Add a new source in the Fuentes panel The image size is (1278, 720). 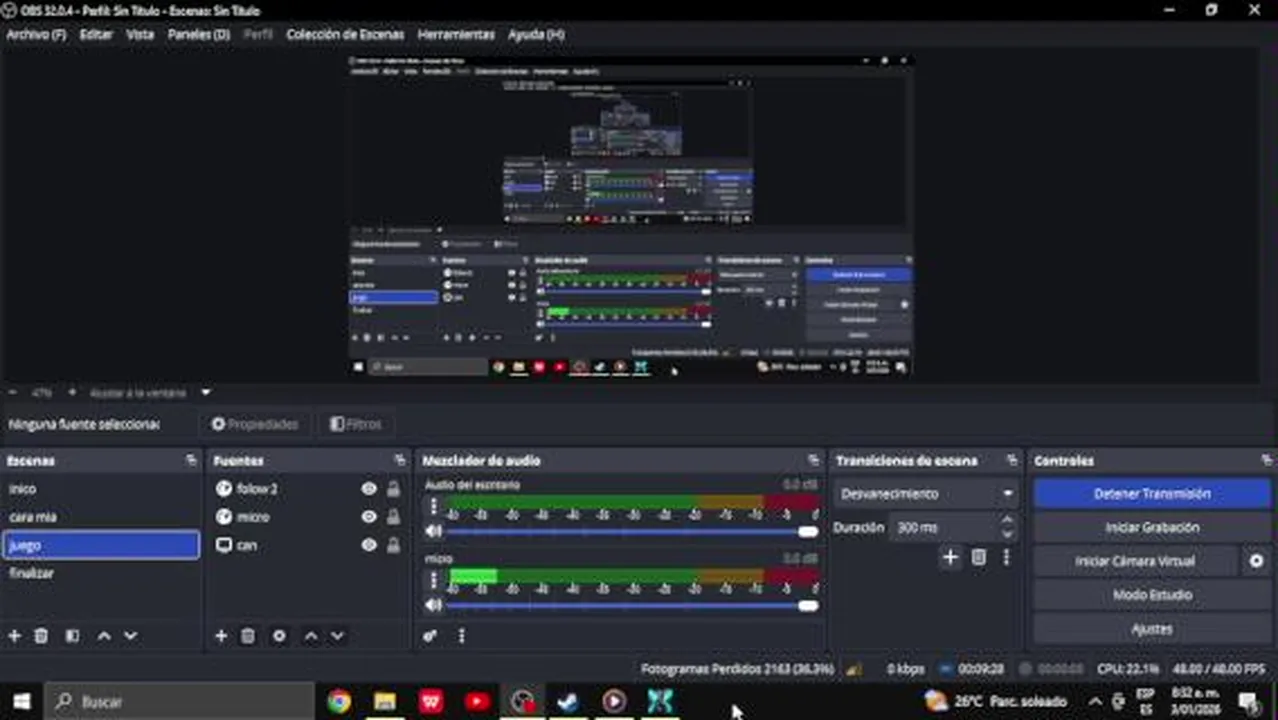coord(221,636)
